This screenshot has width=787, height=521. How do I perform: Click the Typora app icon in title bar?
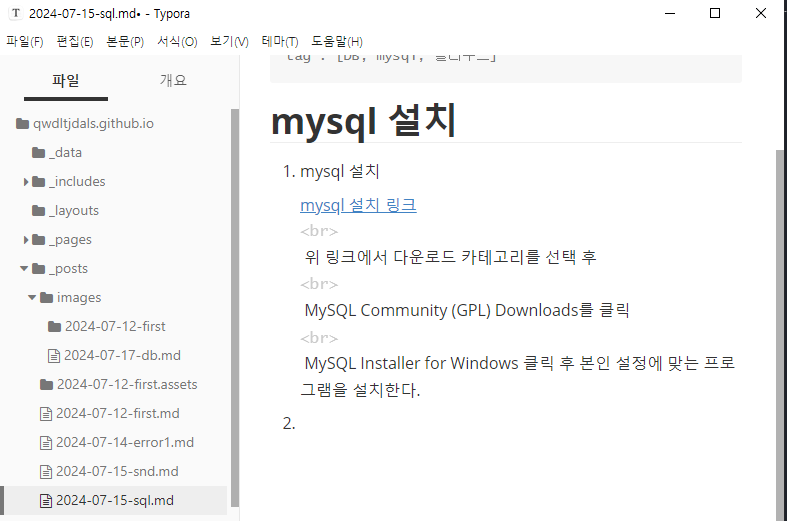[x=16, y=14]
